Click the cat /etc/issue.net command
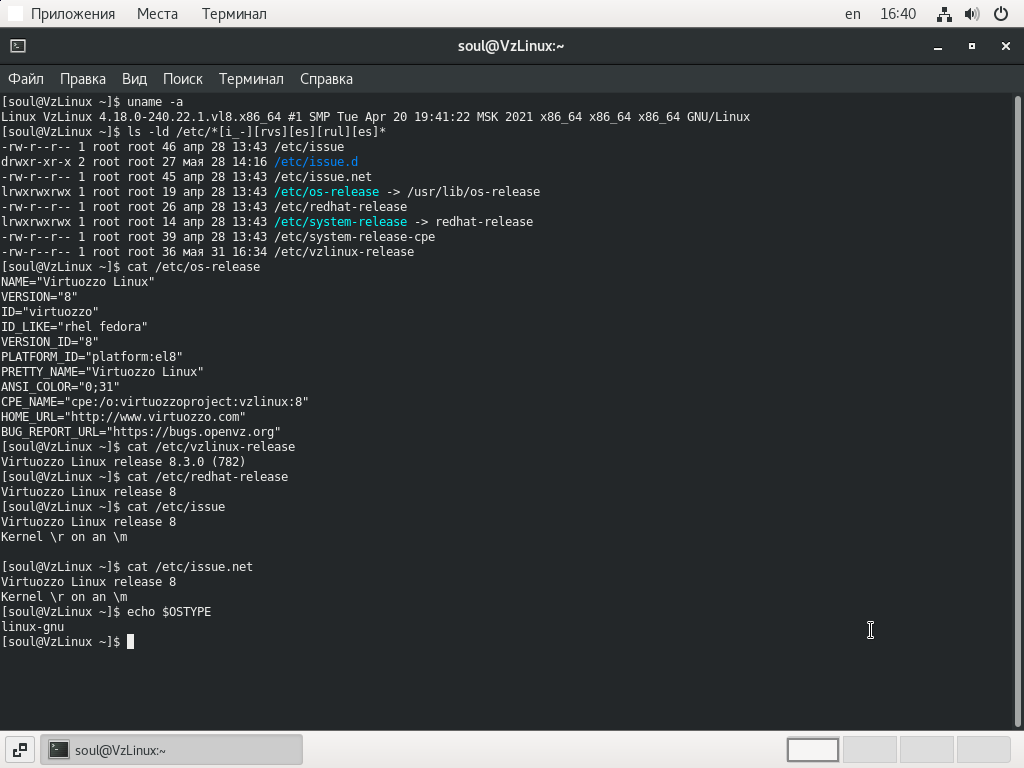Screen dimensions: 1024x768 [x=190, y=567]
